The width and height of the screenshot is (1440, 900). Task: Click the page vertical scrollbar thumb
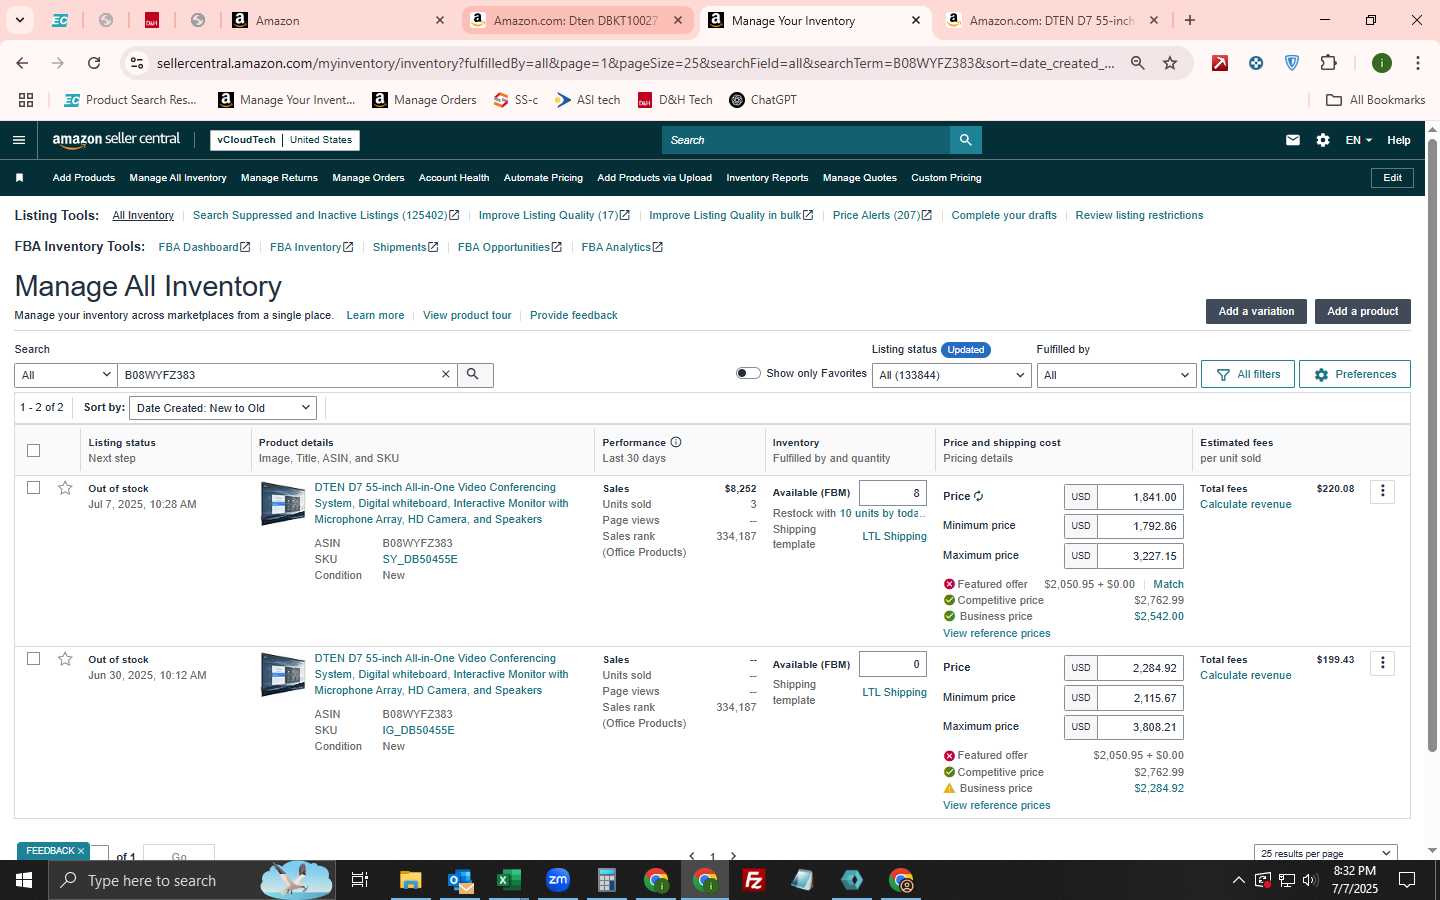1432,445
